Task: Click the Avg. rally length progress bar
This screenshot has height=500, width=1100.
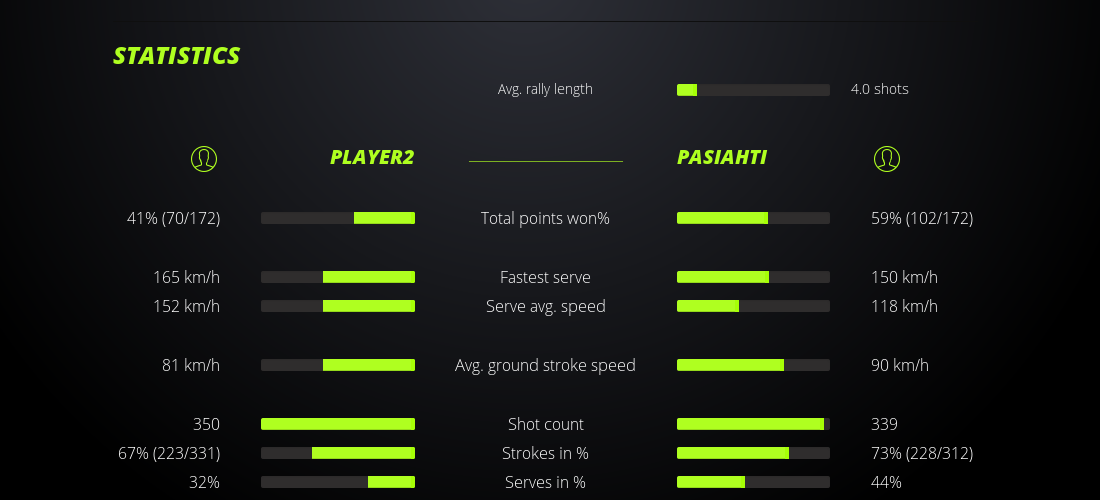Action: [753, 90]
